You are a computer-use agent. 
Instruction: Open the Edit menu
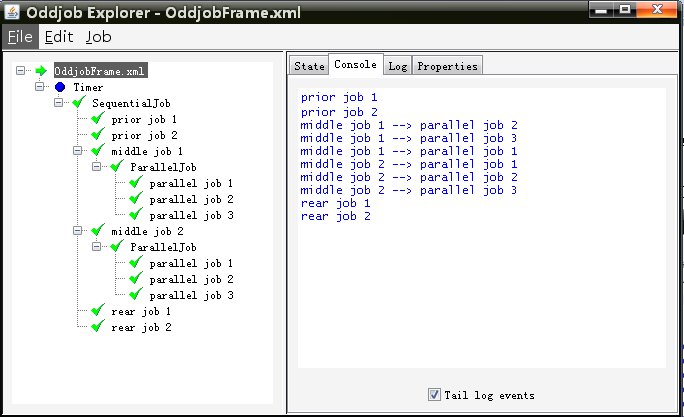coord(59,37)
